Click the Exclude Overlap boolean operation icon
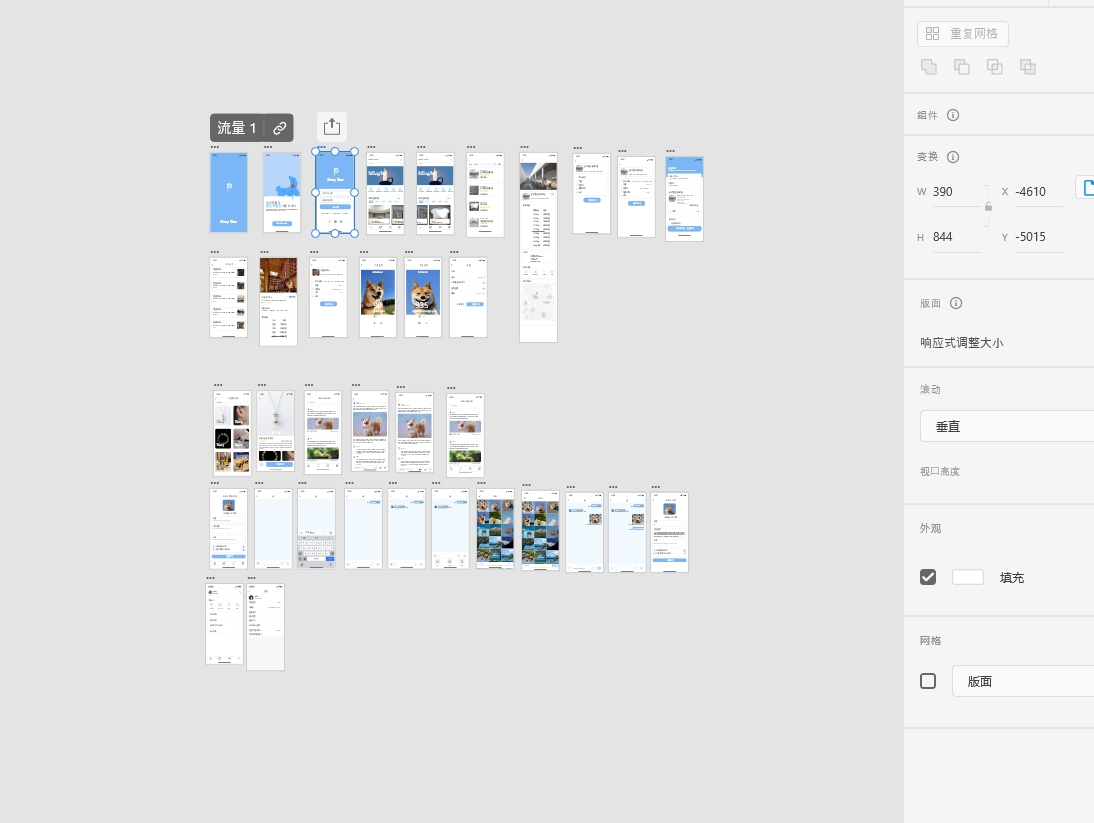Image resolution: width=1094 pixels, height=823 pixels. pyautogui.click(x=1027, y=67)
